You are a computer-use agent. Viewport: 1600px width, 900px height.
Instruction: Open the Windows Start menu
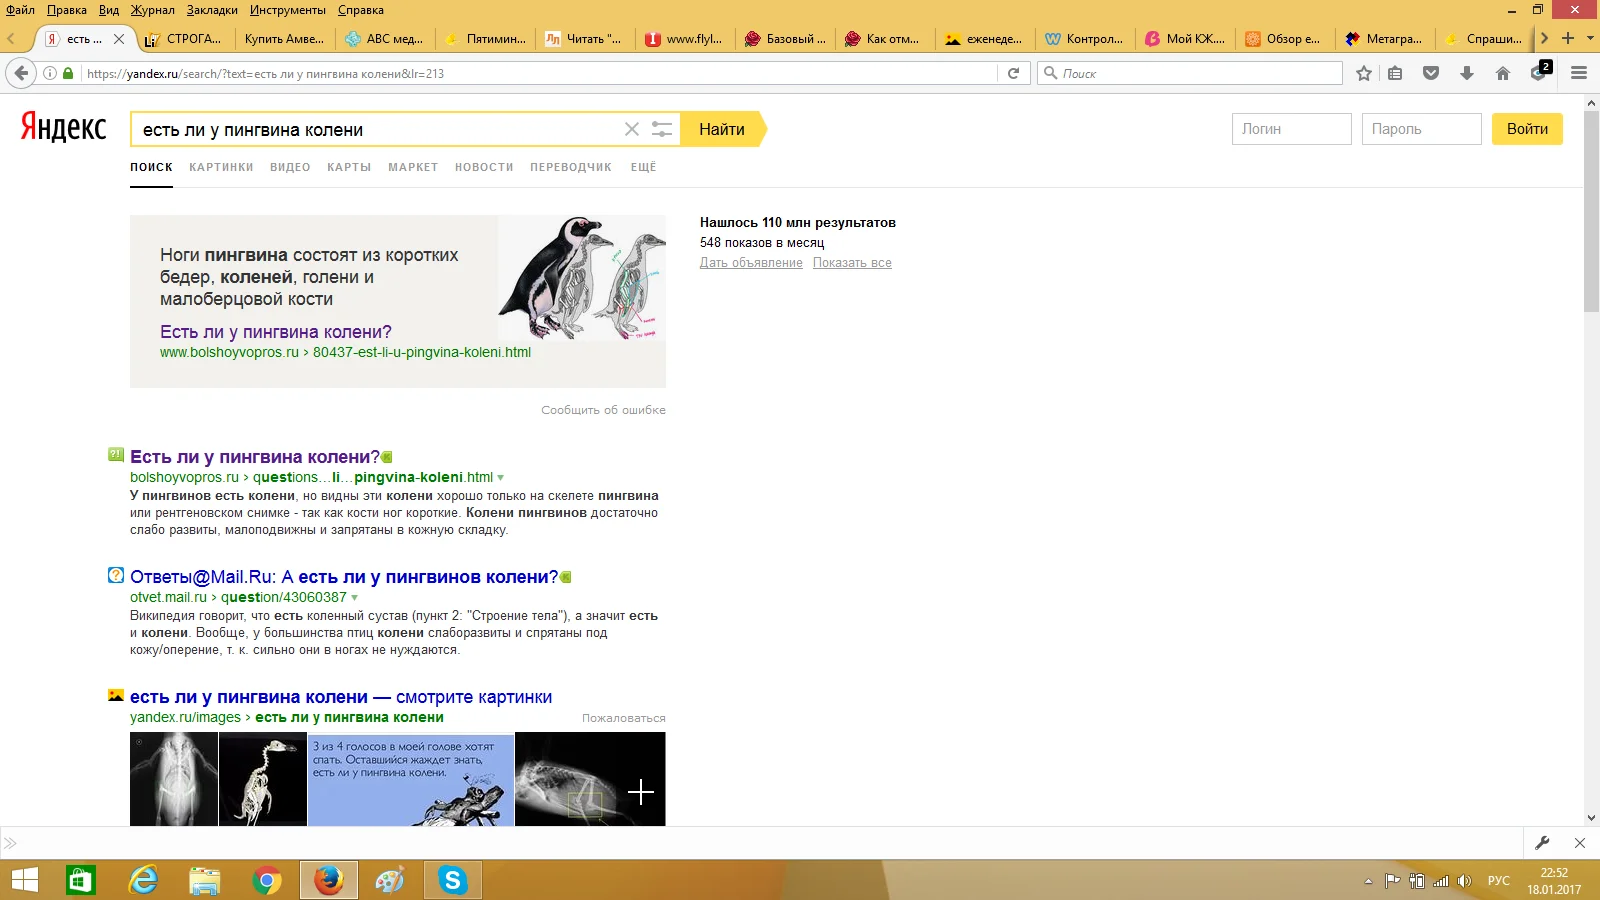coord(24,880)
